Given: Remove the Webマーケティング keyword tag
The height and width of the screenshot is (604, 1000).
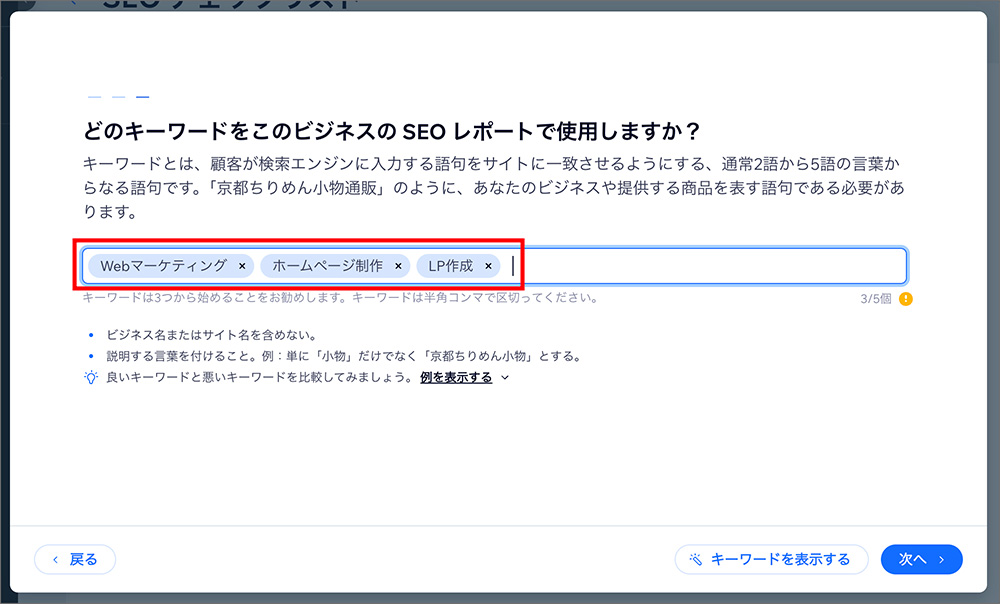Looking at the screenshot, I should (x=242, y=266).
